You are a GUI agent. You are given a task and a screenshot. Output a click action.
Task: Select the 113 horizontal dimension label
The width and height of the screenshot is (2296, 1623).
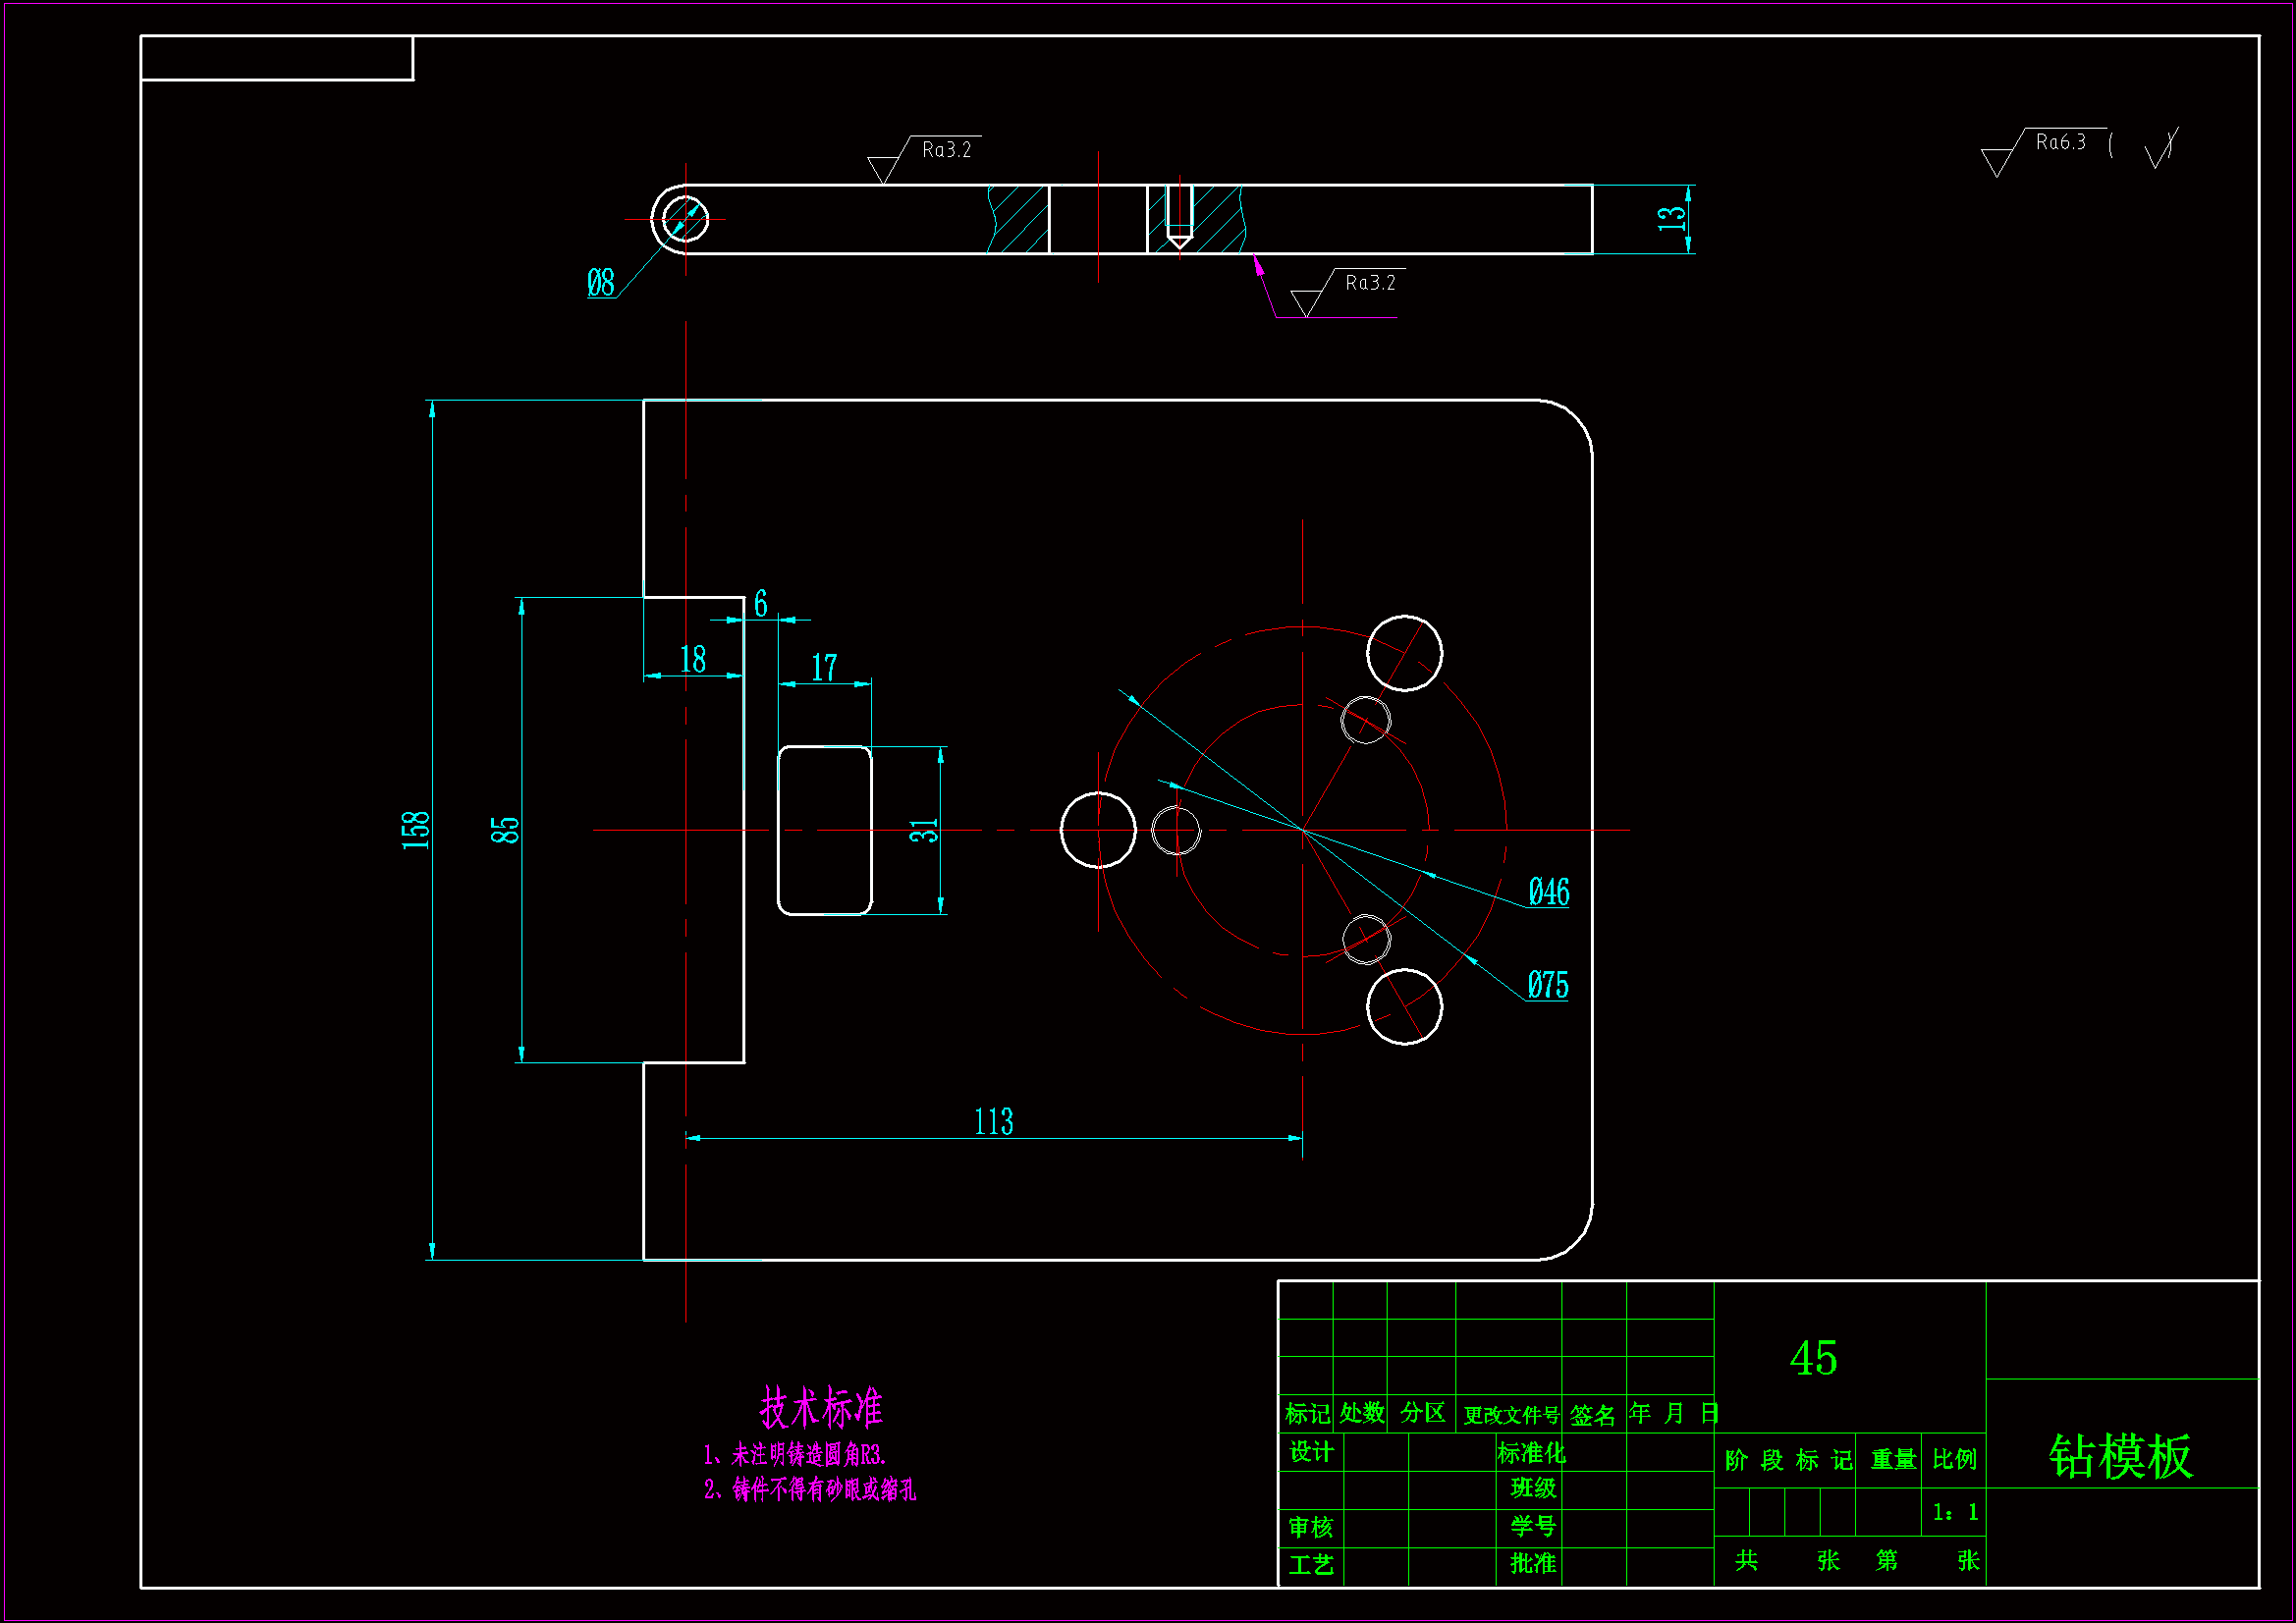click(993, 1122)
